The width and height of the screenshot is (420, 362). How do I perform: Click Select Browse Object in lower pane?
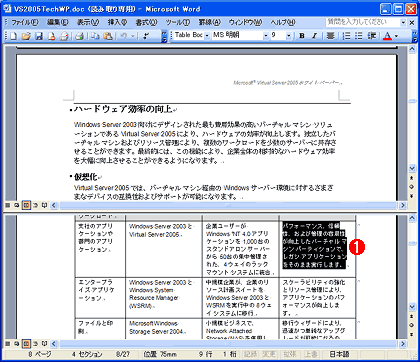(x=412, y=325)
